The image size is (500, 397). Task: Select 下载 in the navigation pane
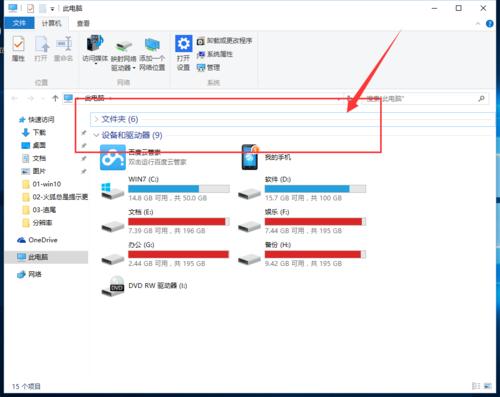tap(34, 132)
